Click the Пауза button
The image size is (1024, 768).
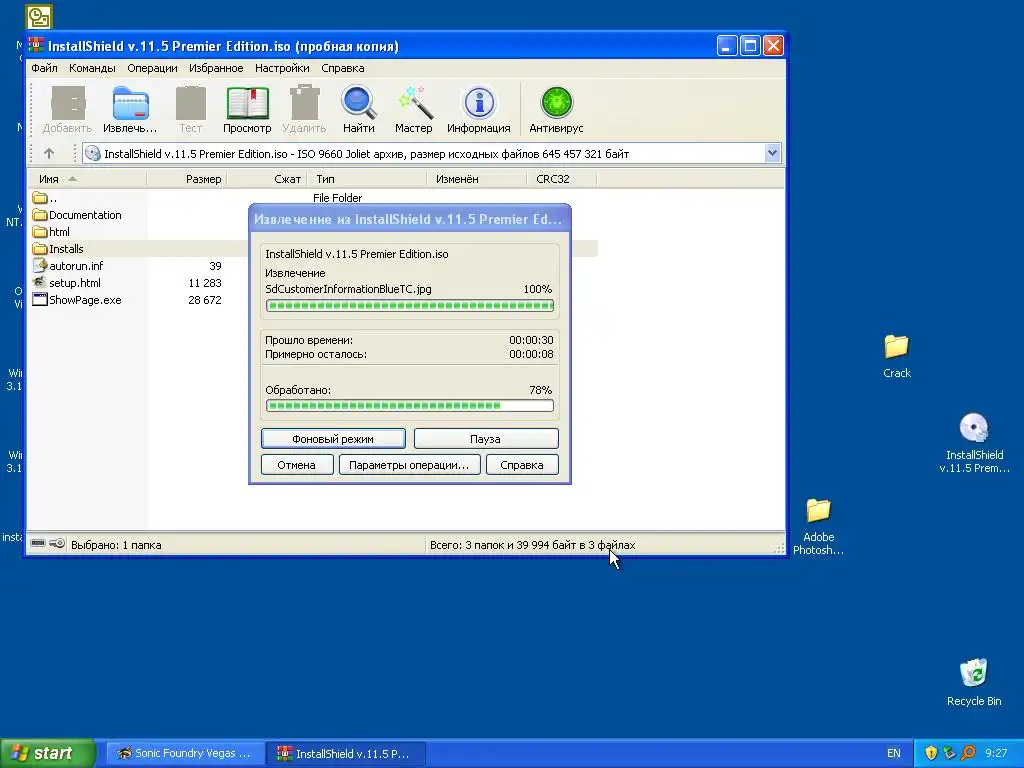(x=486, y=439)
